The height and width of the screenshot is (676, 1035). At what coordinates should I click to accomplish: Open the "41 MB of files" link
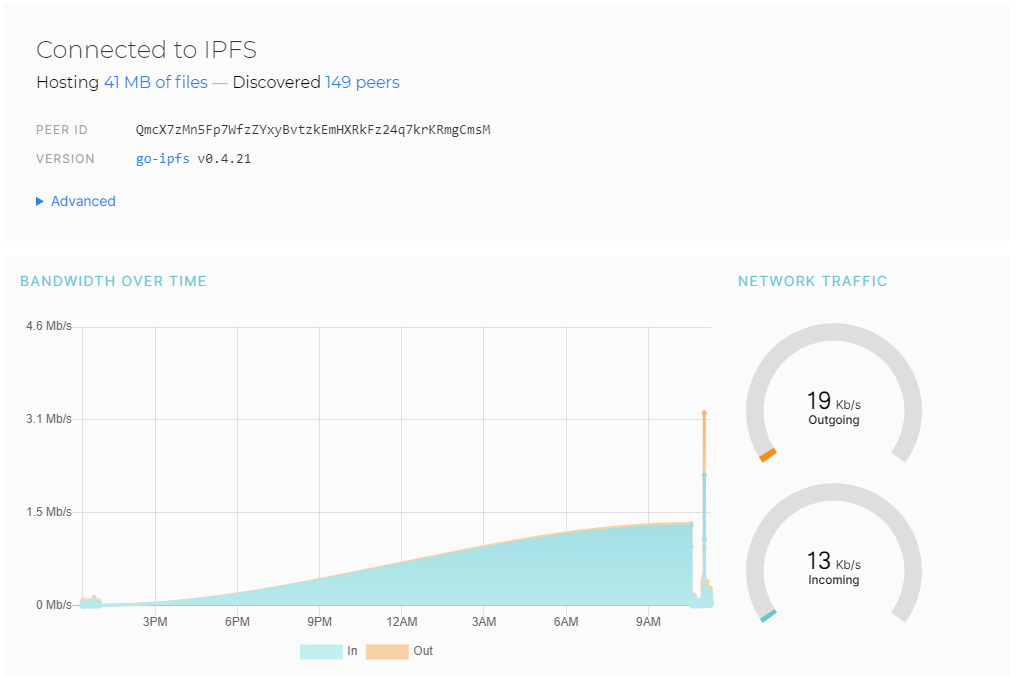click(156, 82)
